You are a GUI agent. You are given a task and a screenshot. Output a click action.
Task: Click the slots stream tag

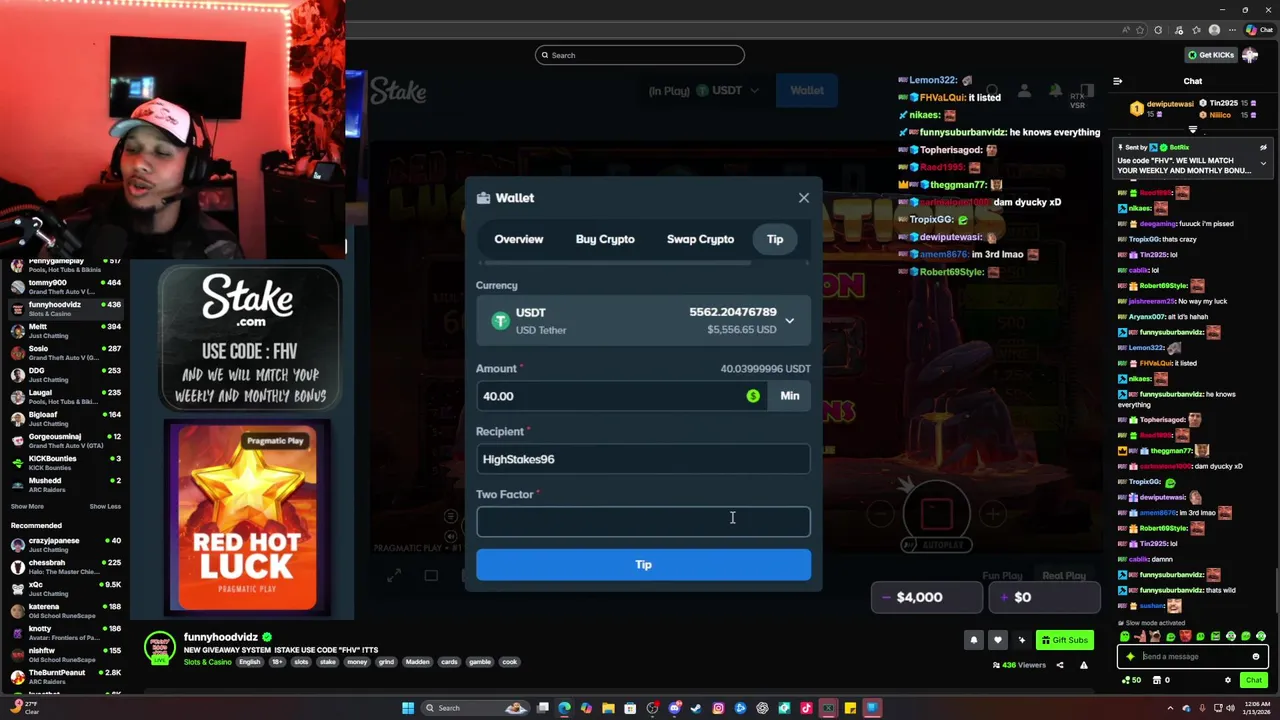coord(301,661)
